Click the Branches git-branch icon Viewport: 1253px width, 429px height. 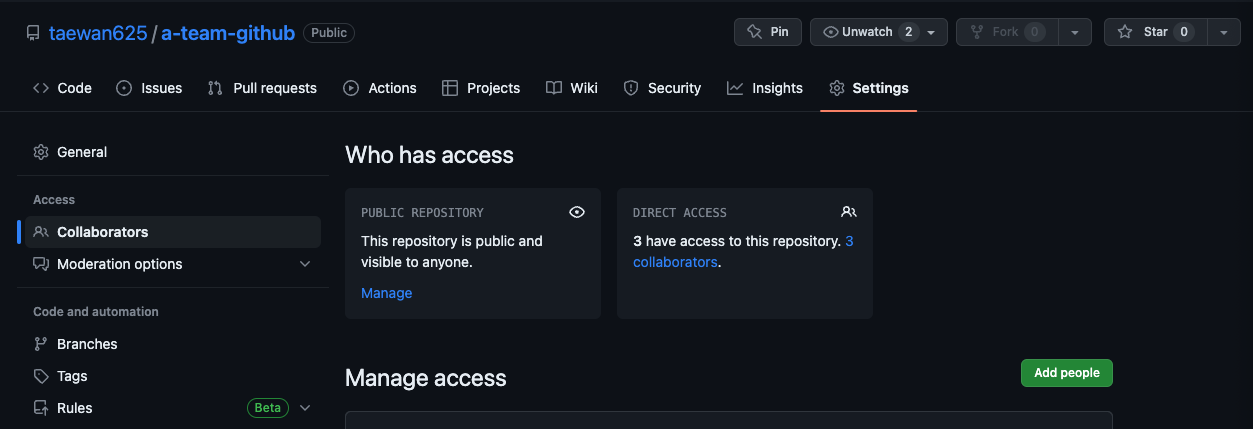point(41,344)
